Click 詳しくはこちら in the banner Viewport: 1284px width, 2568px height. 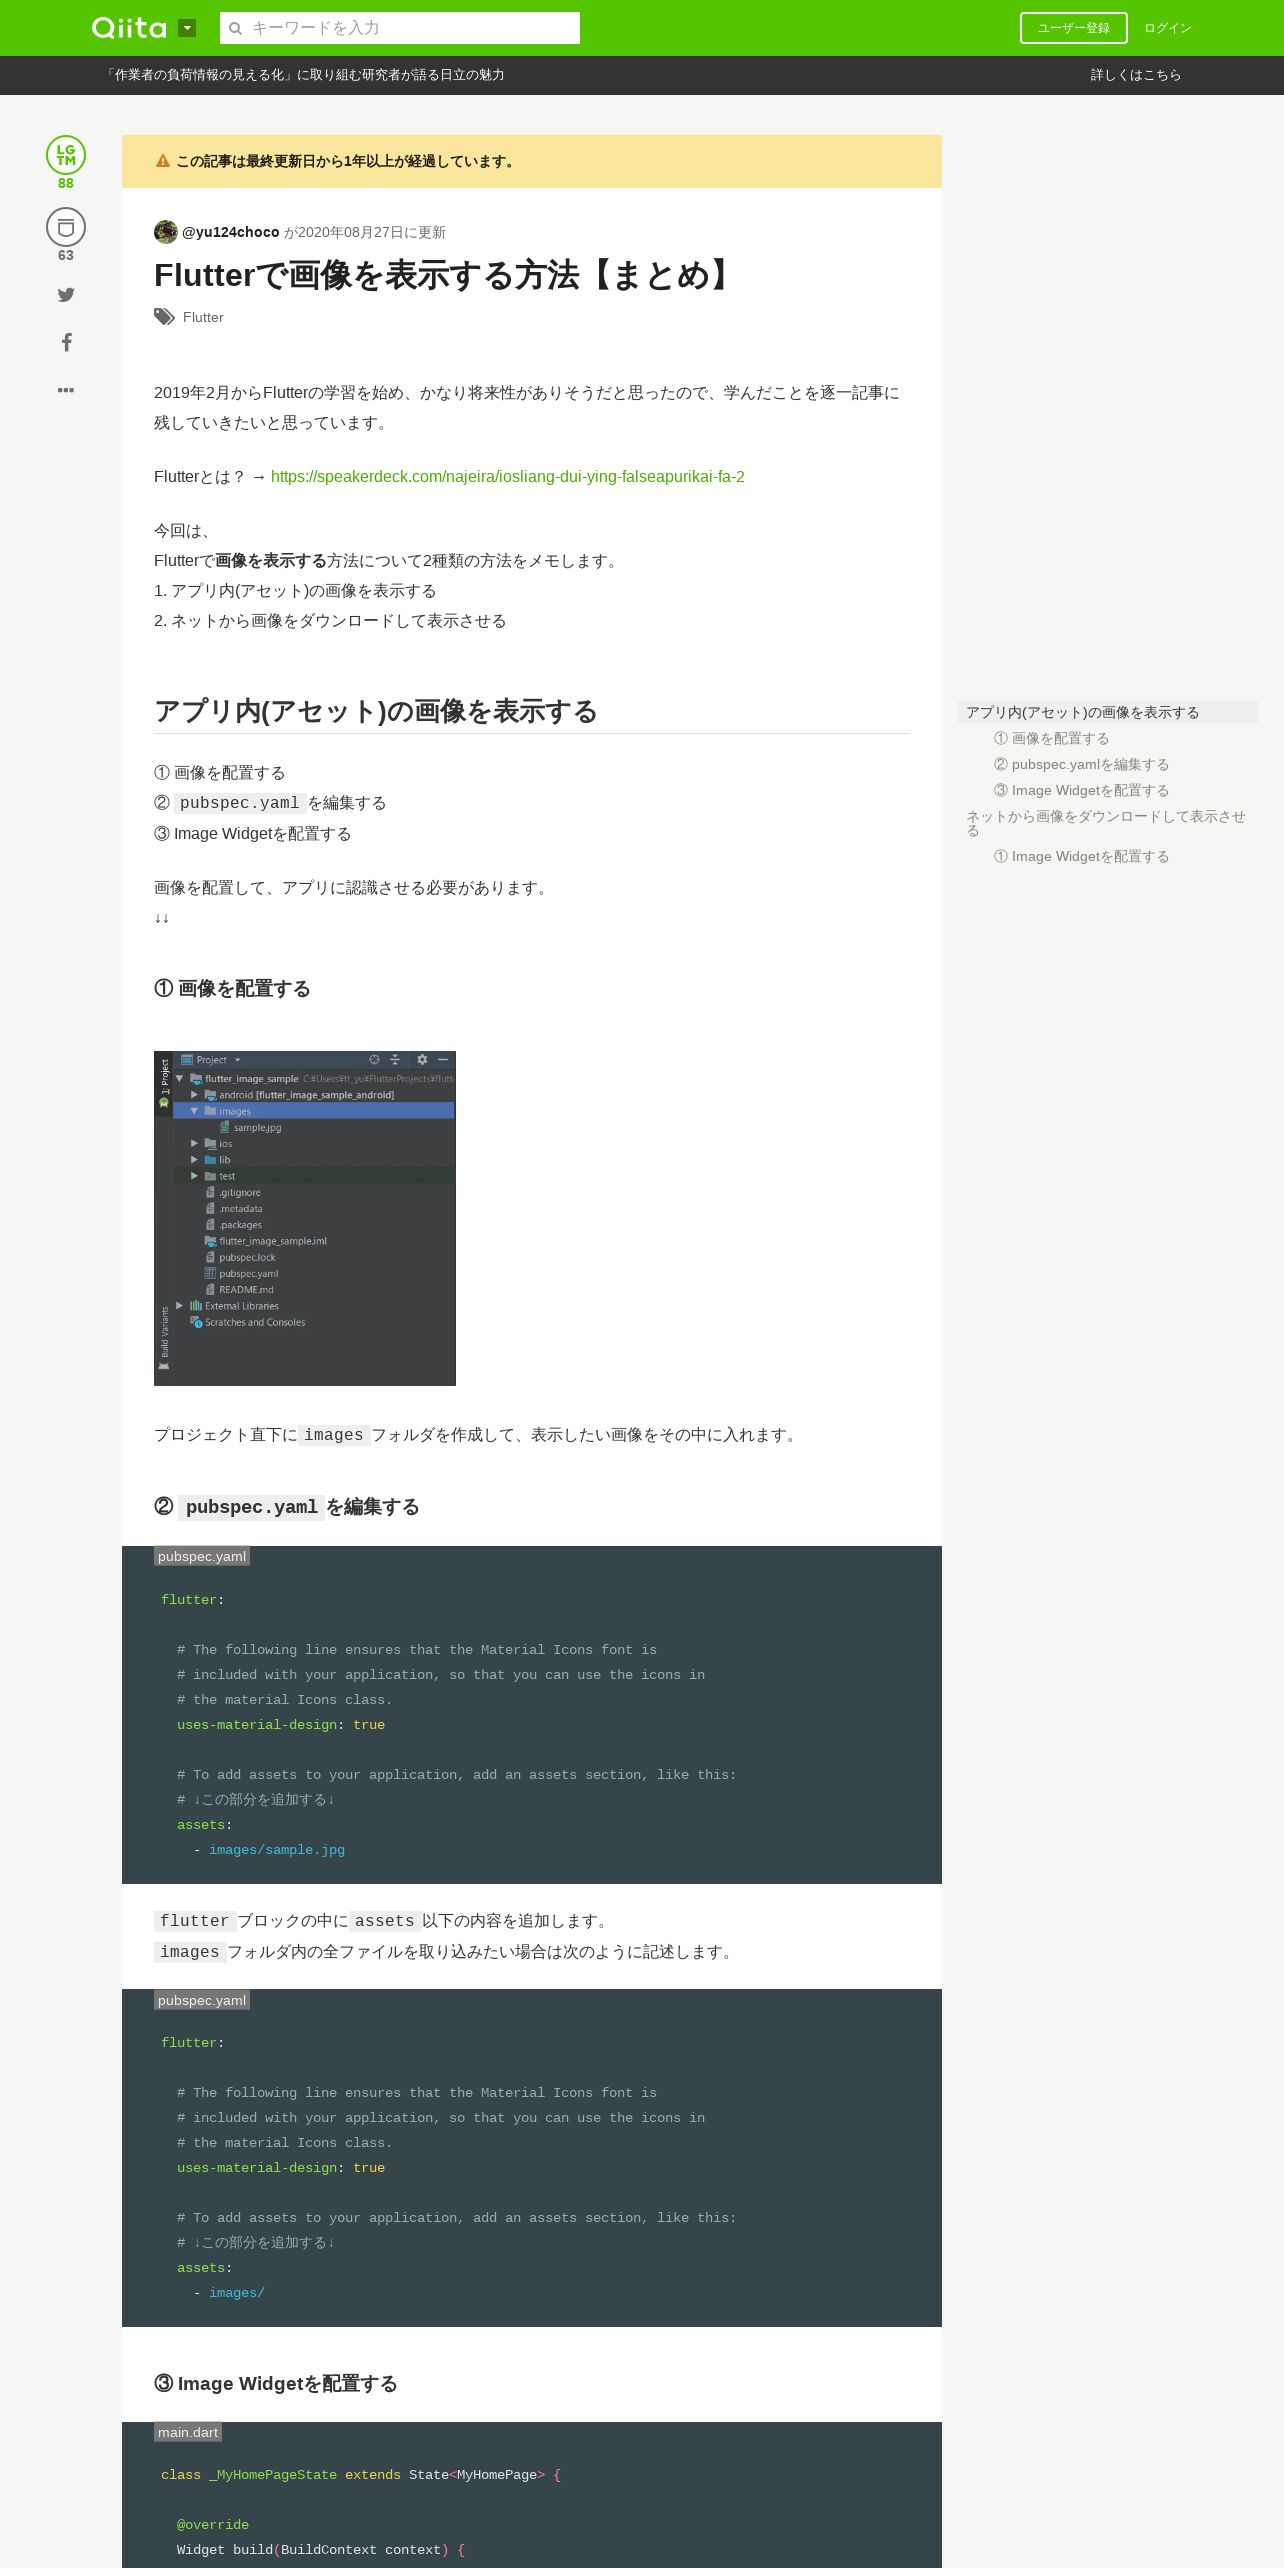(1135, 75)
